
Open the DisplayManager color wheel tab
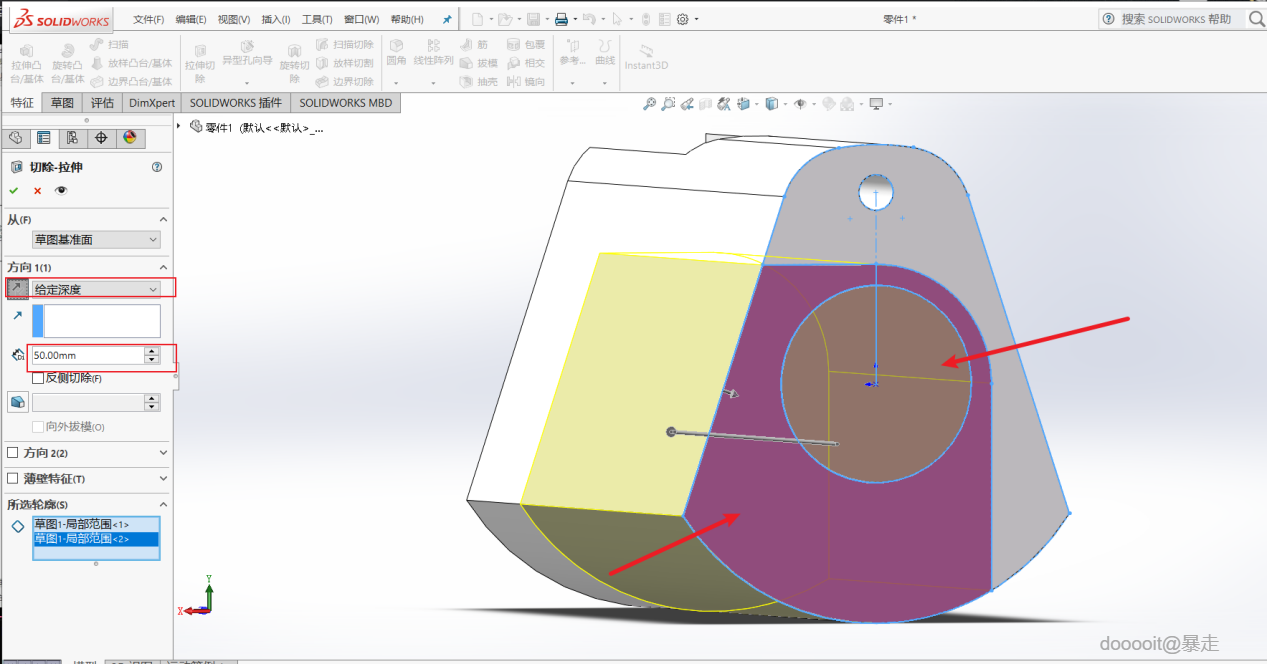129,138
